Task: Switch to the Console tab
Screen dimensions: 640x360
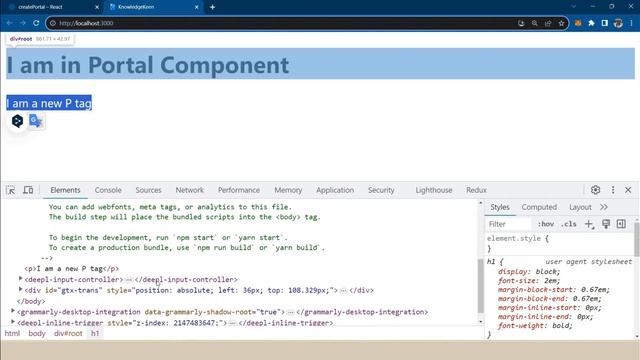Action: (108, 190)
